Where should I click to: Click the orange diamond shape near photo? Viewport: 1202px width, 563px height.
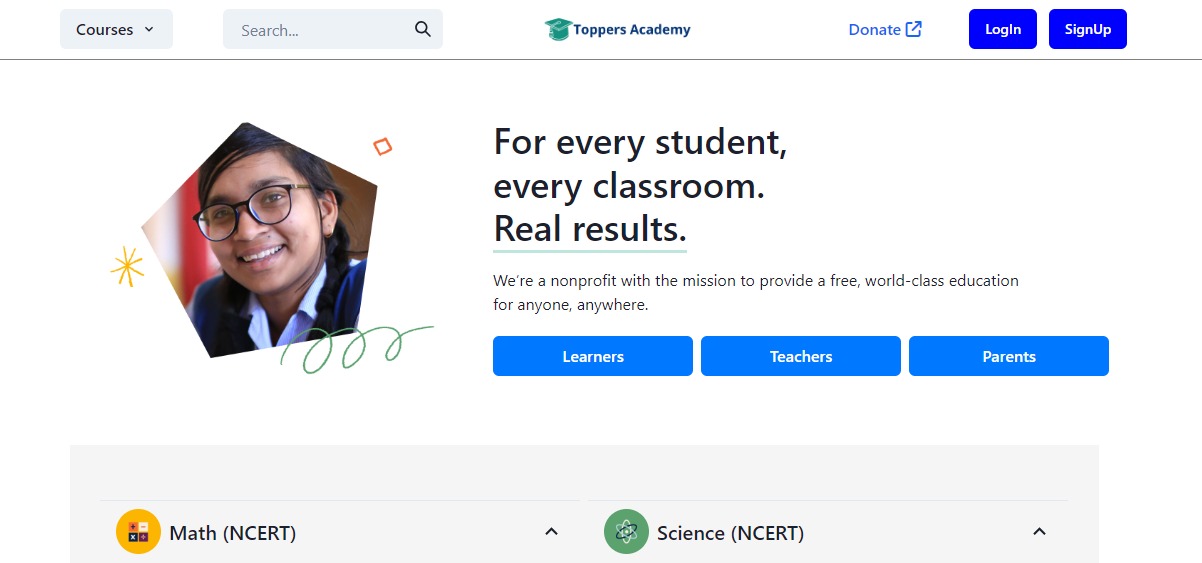pyautogui.click(x=382, y=147)
